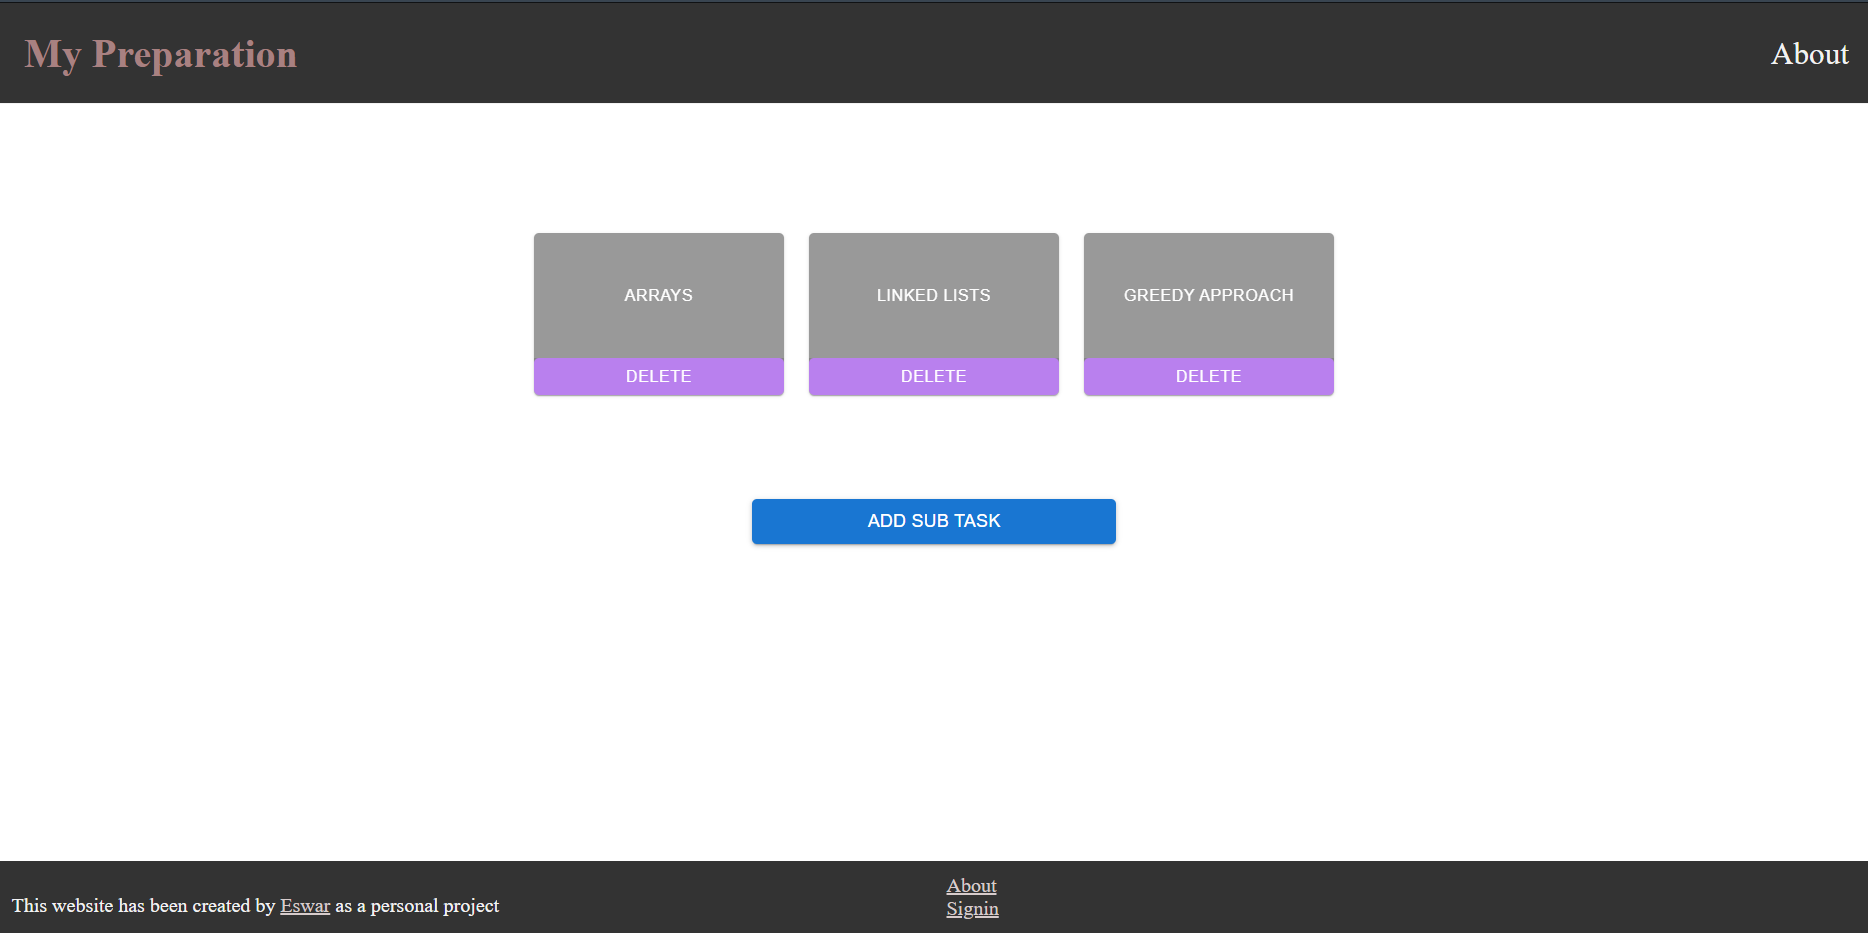Select the GREEDY APPROACH card title text

[1208, 295]
